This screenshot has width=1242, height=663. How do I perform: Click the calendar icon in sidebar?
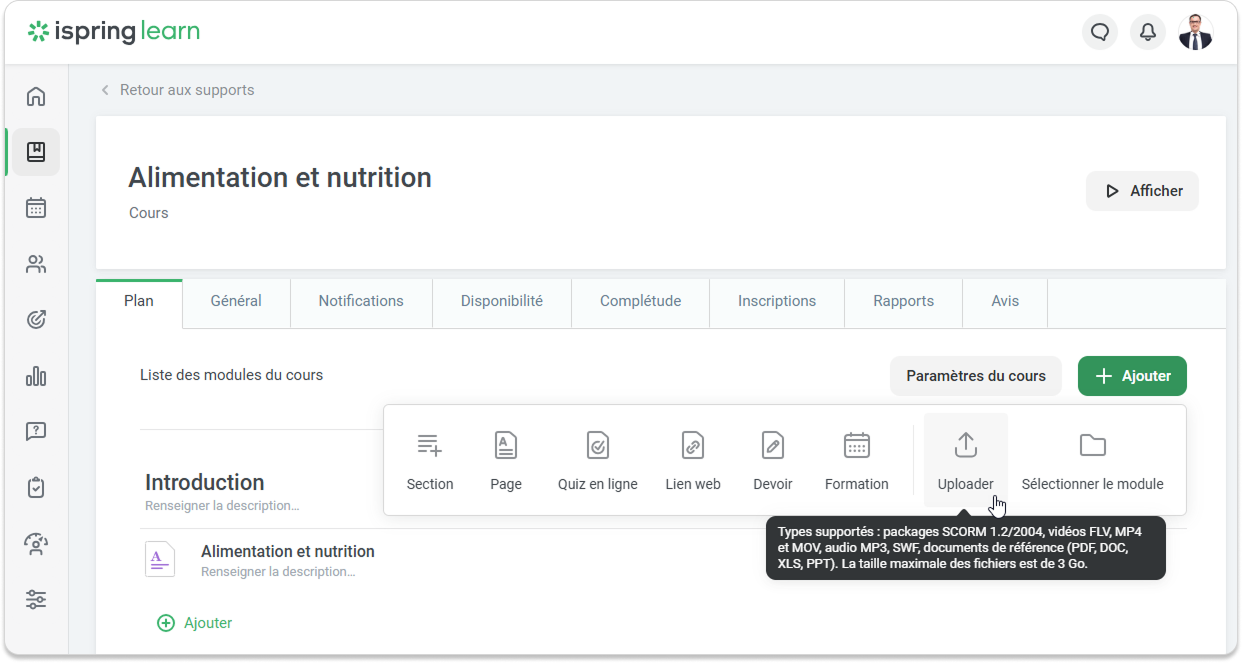coord(36,208)
